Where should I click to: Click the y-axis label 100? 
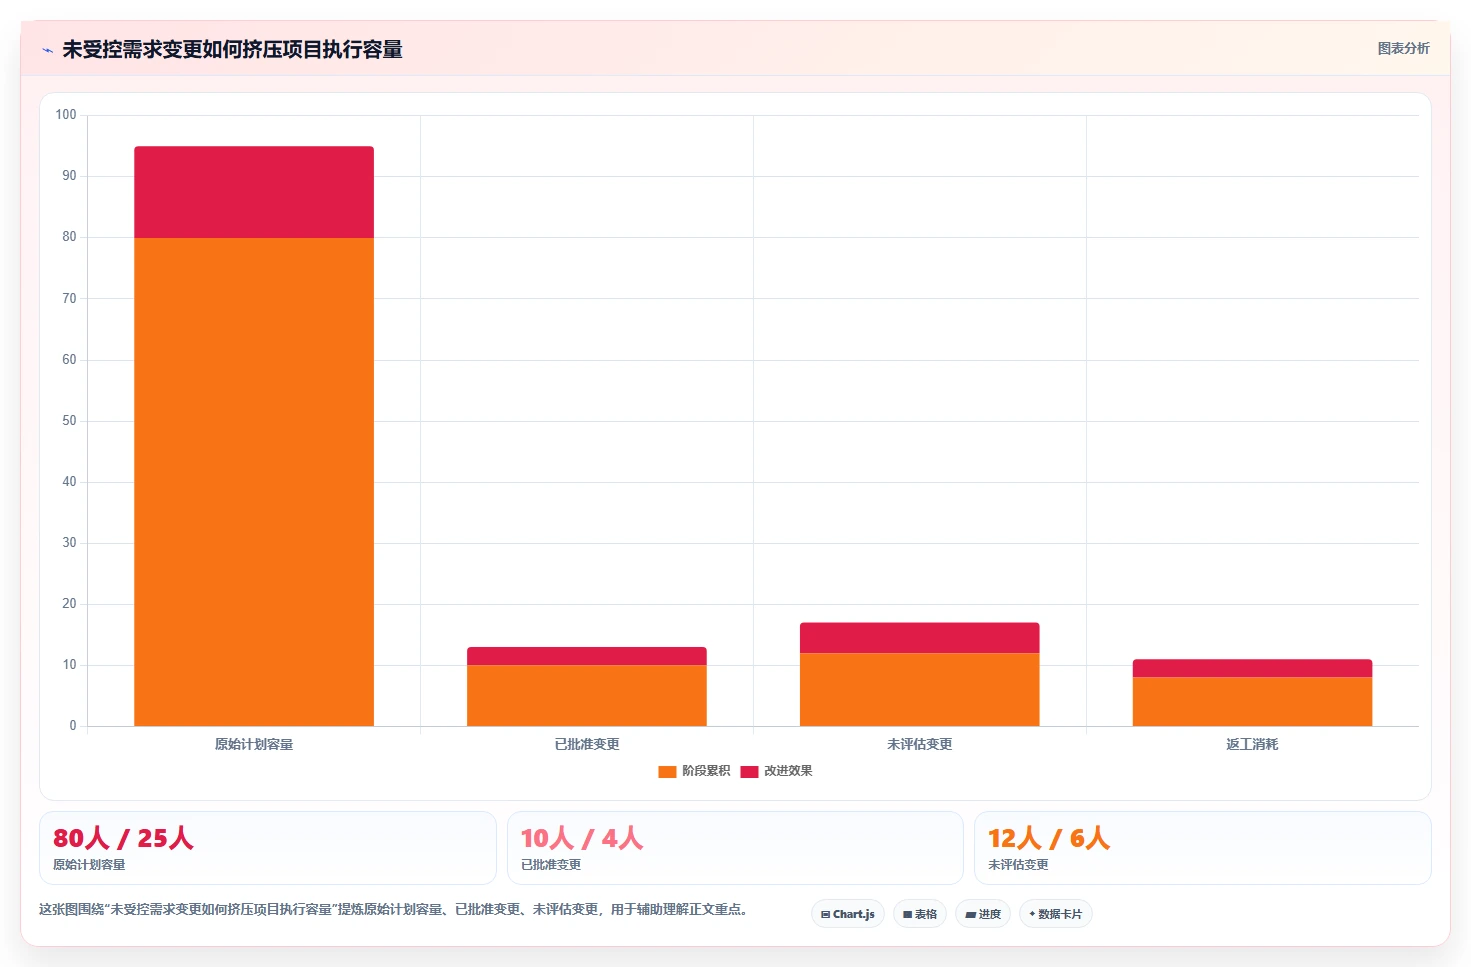click(66, 115)
